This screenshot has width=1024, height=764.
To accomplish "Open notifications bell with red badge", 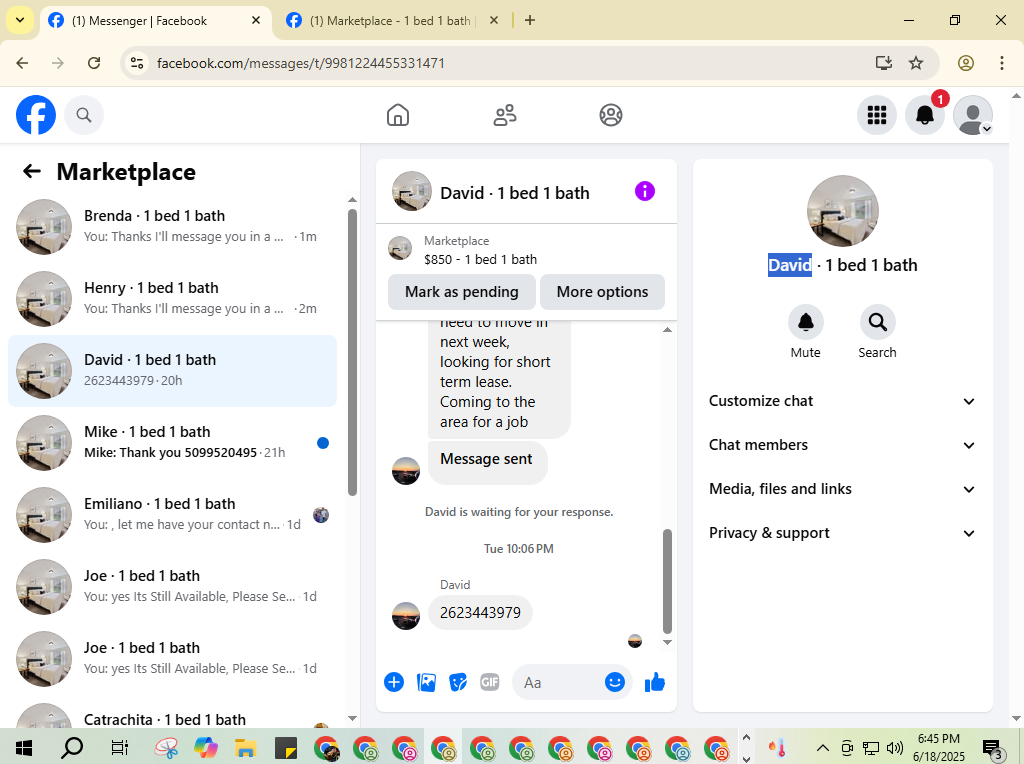I will pos(925,115).
